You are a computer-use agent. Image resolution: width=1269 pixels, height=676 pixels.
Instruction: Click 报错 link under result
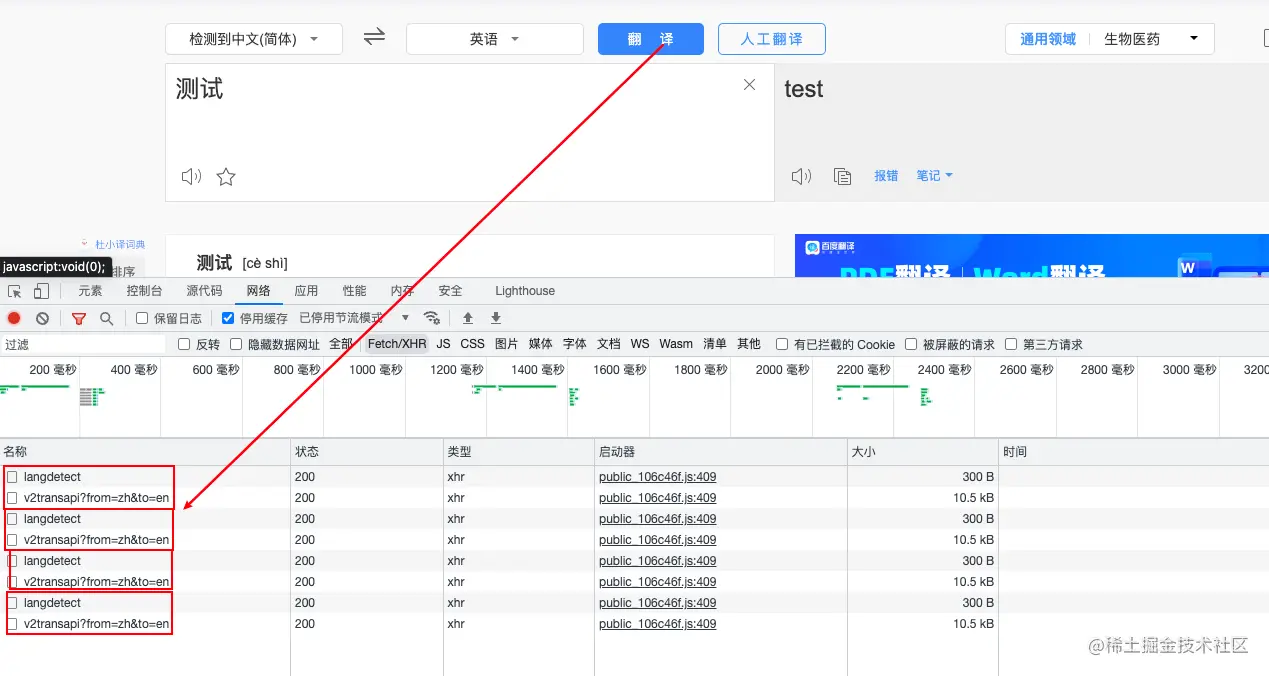click(x=886, y=176)
